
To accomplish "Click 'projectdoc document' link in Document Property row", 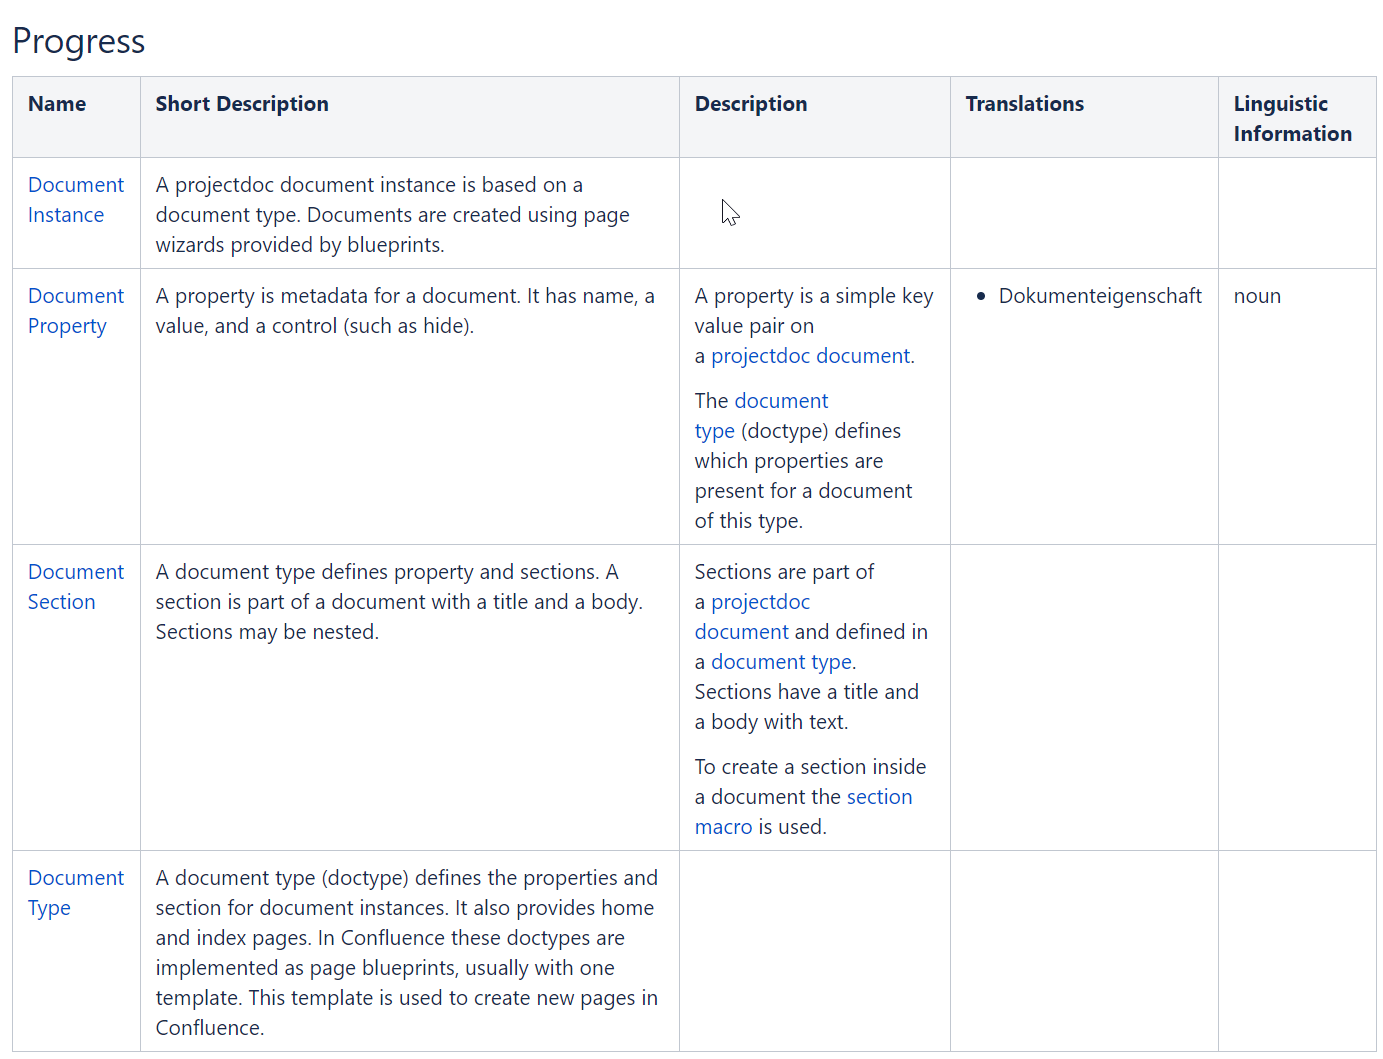I will coord(810,356).
